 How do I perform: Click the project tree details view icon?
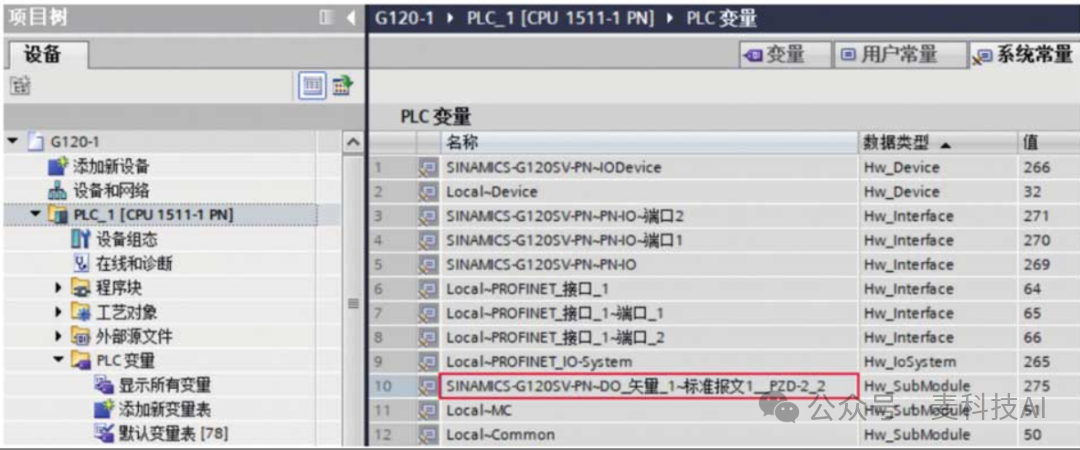[312, 87]
